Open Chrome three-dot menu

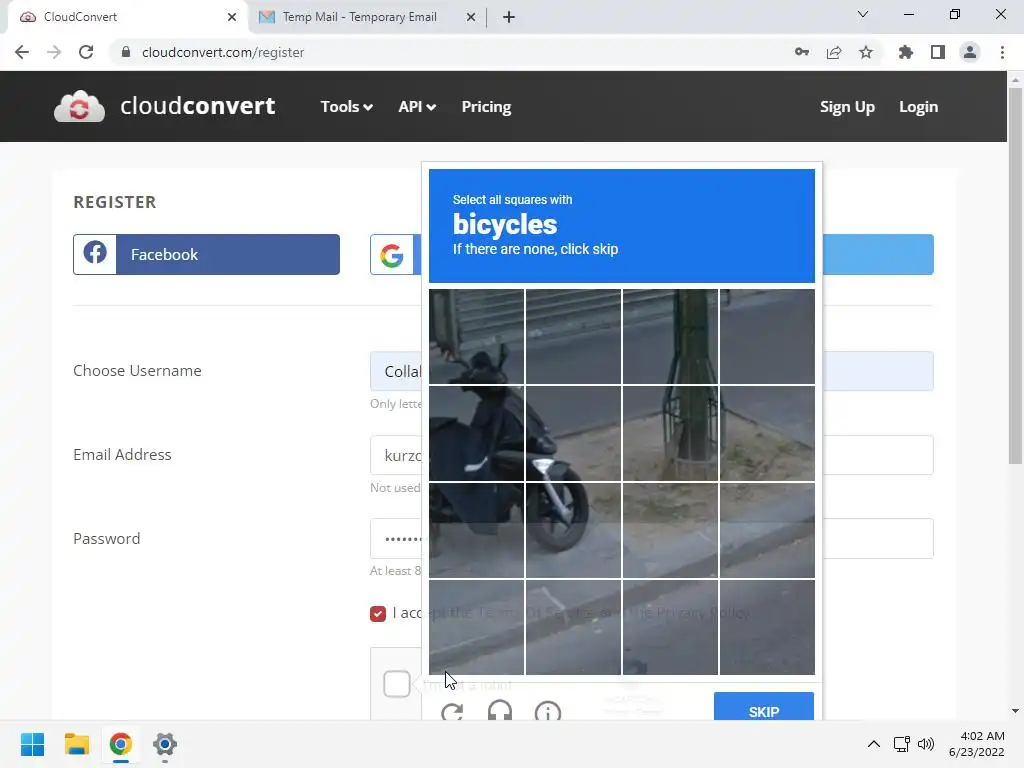pyautogui.click(x=1002, y=52)
